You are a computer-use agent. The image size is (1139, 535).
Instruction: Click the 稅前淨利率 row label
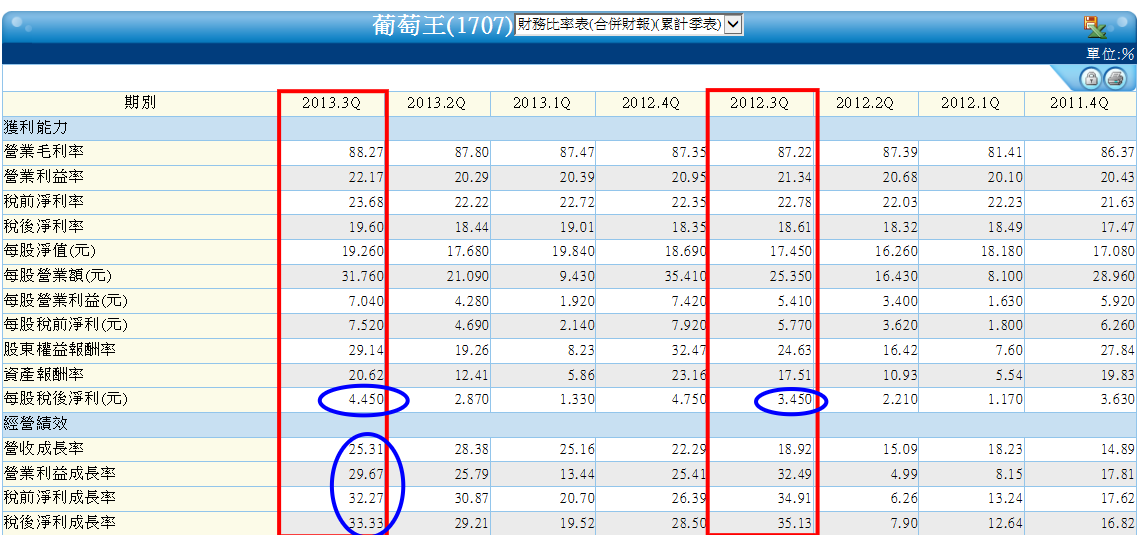click(x=44, y=202)
